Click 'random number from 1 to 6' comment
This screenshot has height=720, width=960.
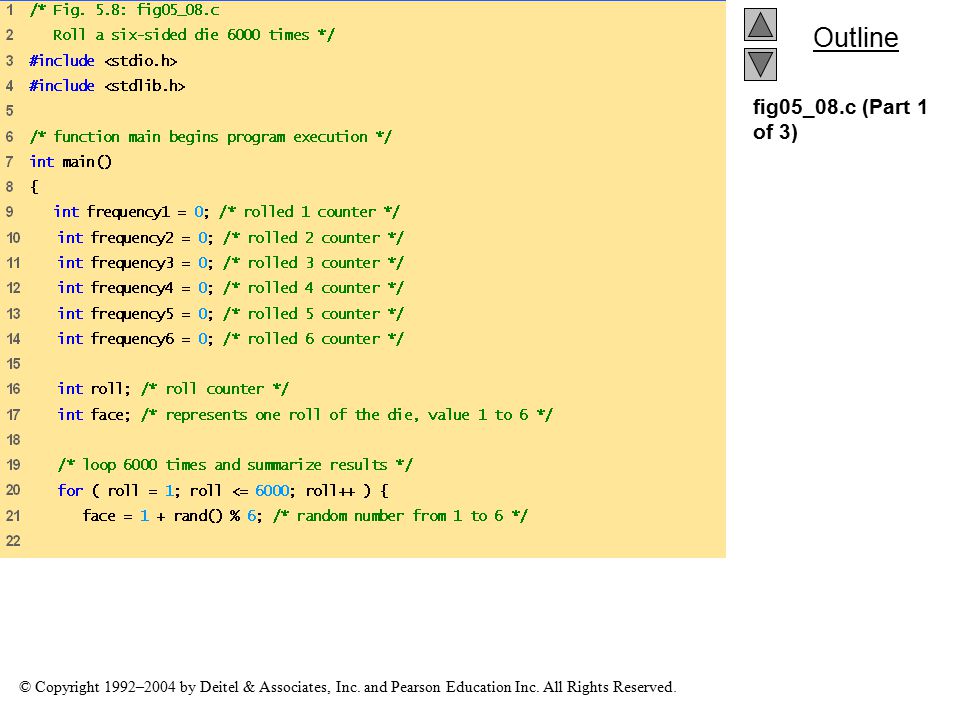click(400, 516)
